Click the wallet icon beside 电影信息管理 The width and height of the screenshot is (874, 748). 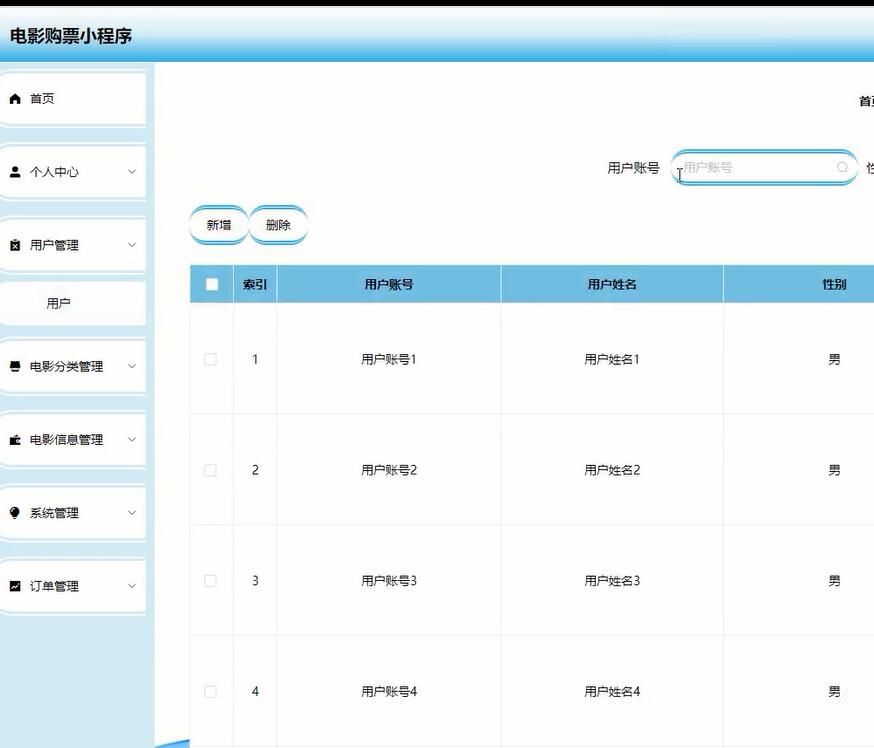coord(15,440)
